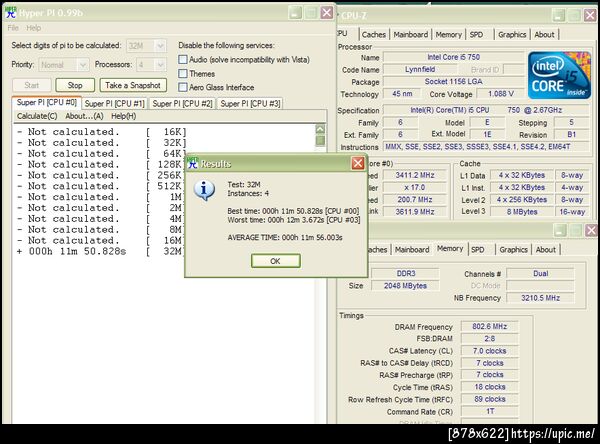Open Mainboard tab in upper CPU-Z window
Image resolution: width=600 pixels, height=444 pixels.
(x=411, y=34)
